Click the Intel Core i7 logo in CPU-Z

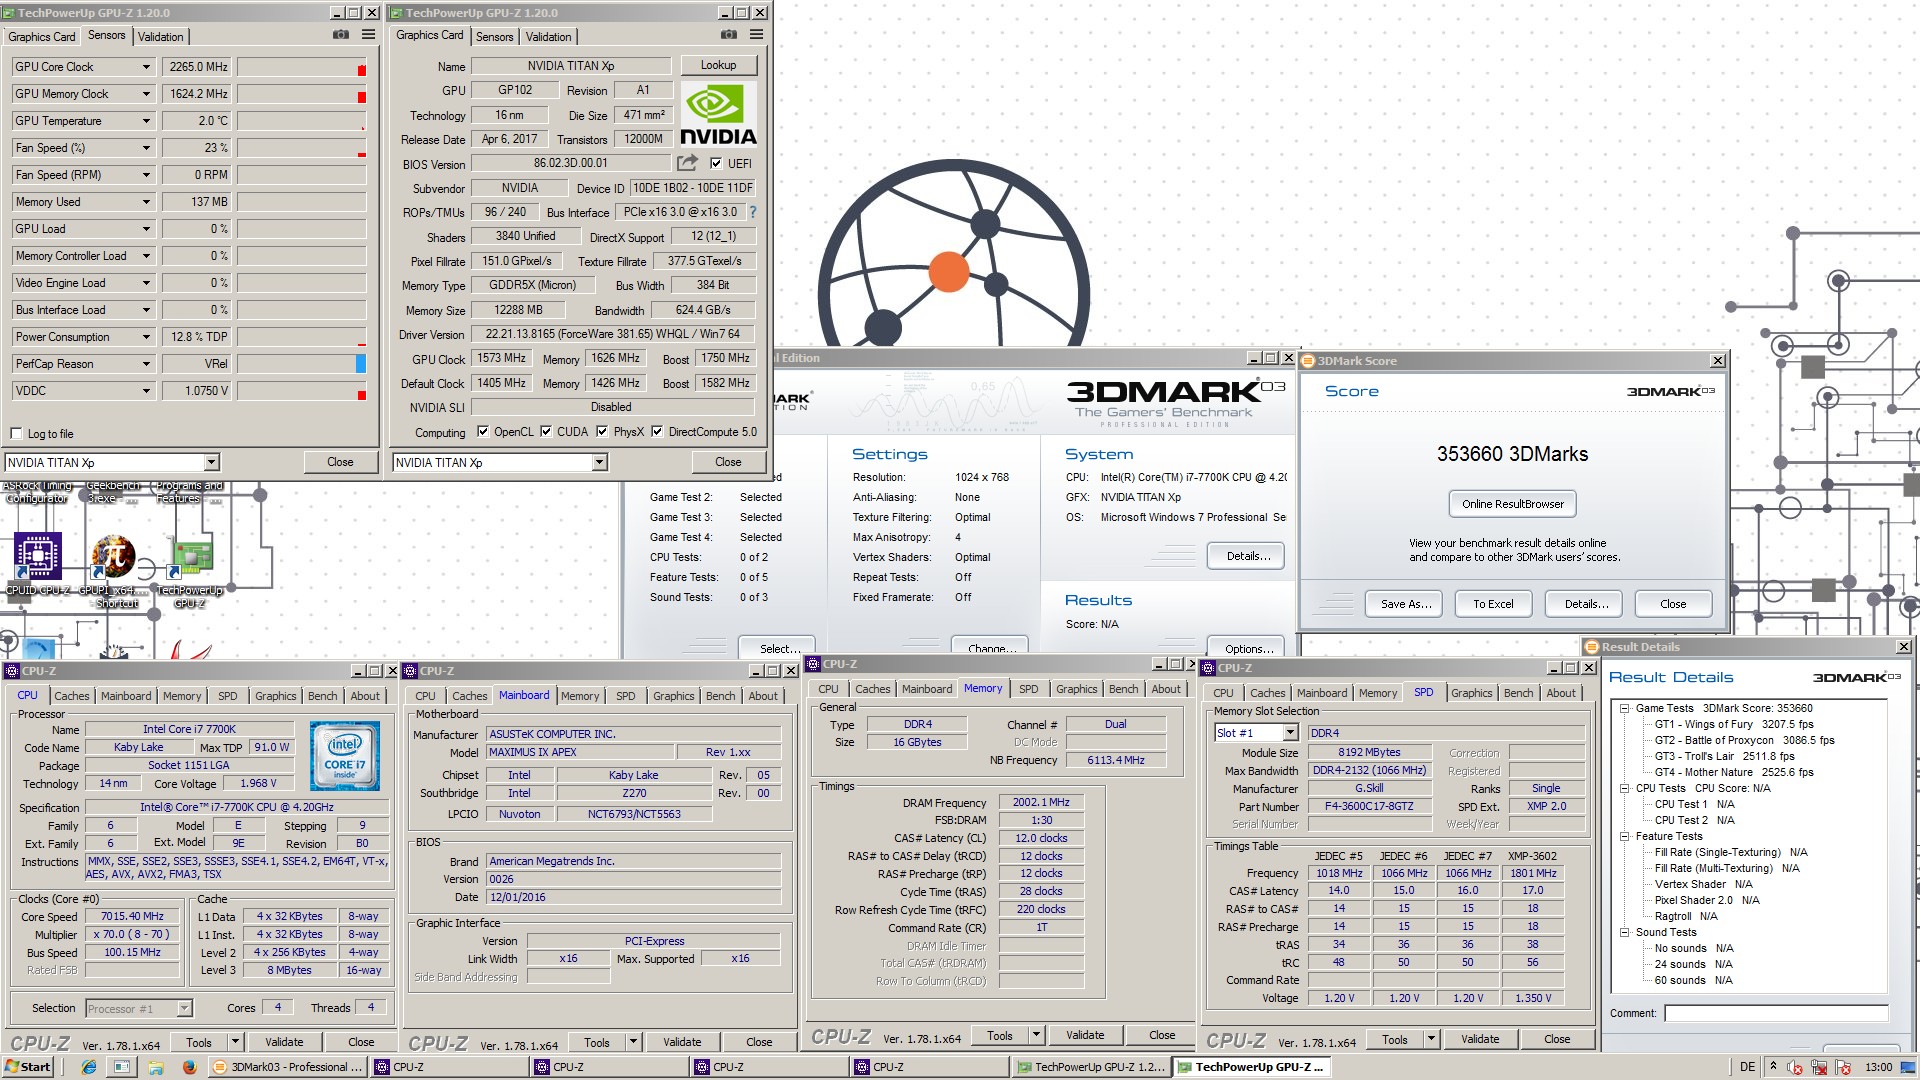344,756
